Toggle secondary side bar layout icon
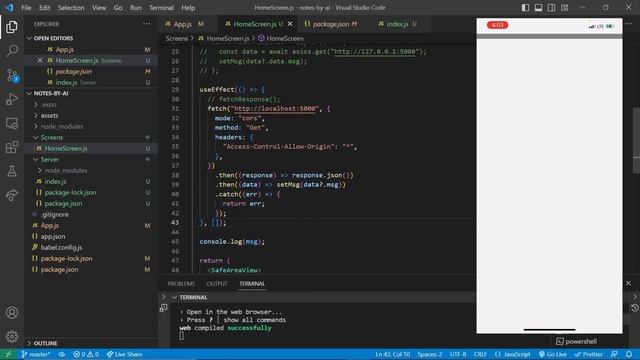The image size is (640, 360). click(551, 7)
